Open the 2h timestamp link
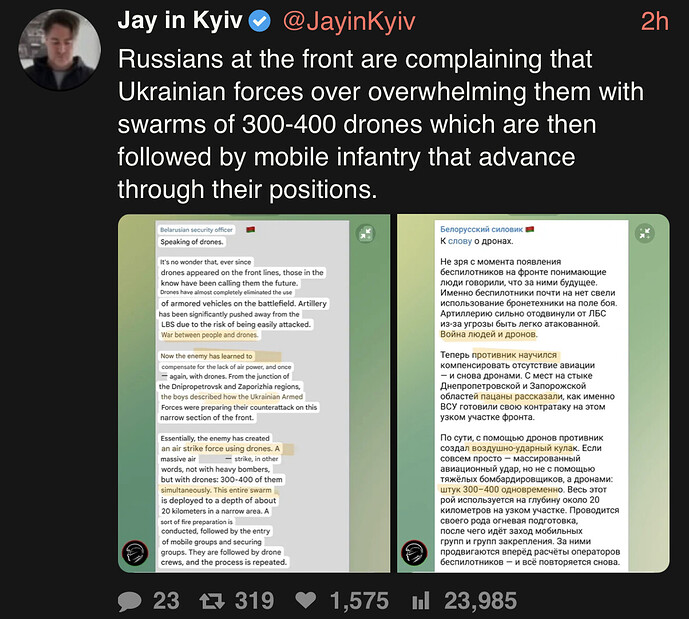The height and width of the screenshot is (619, 689). tap(654, 22)
